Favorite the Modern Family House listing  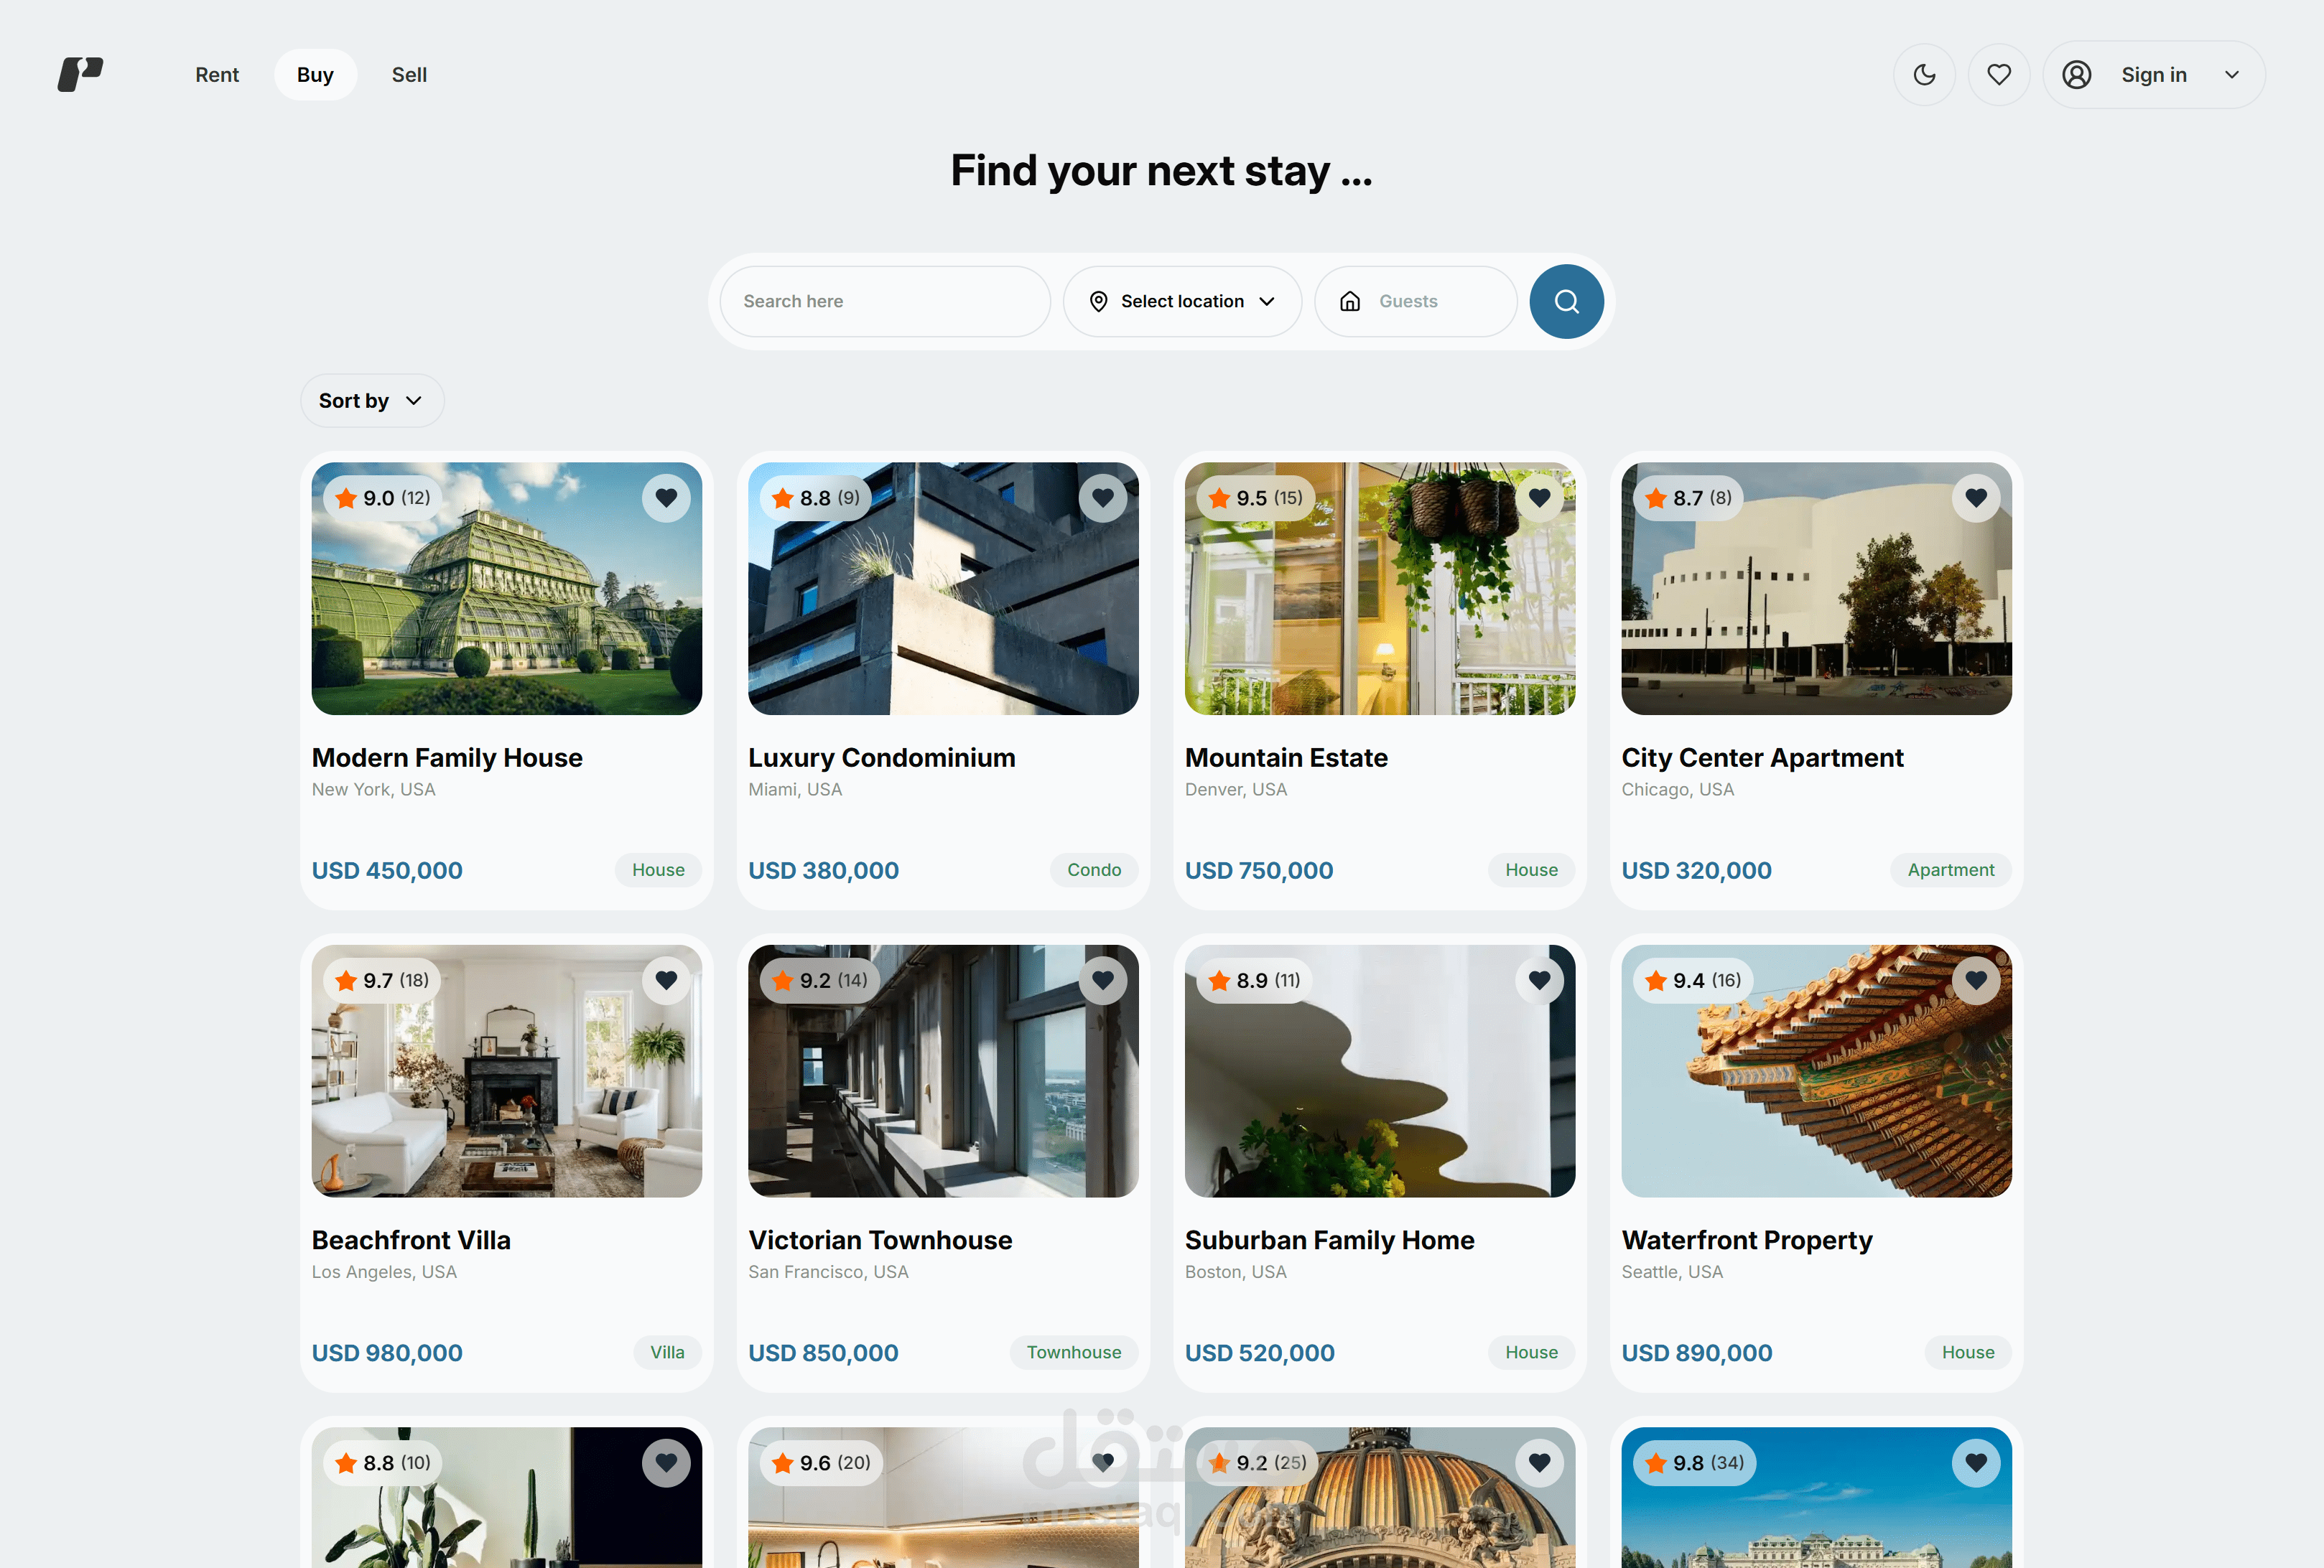pos(666,497)
